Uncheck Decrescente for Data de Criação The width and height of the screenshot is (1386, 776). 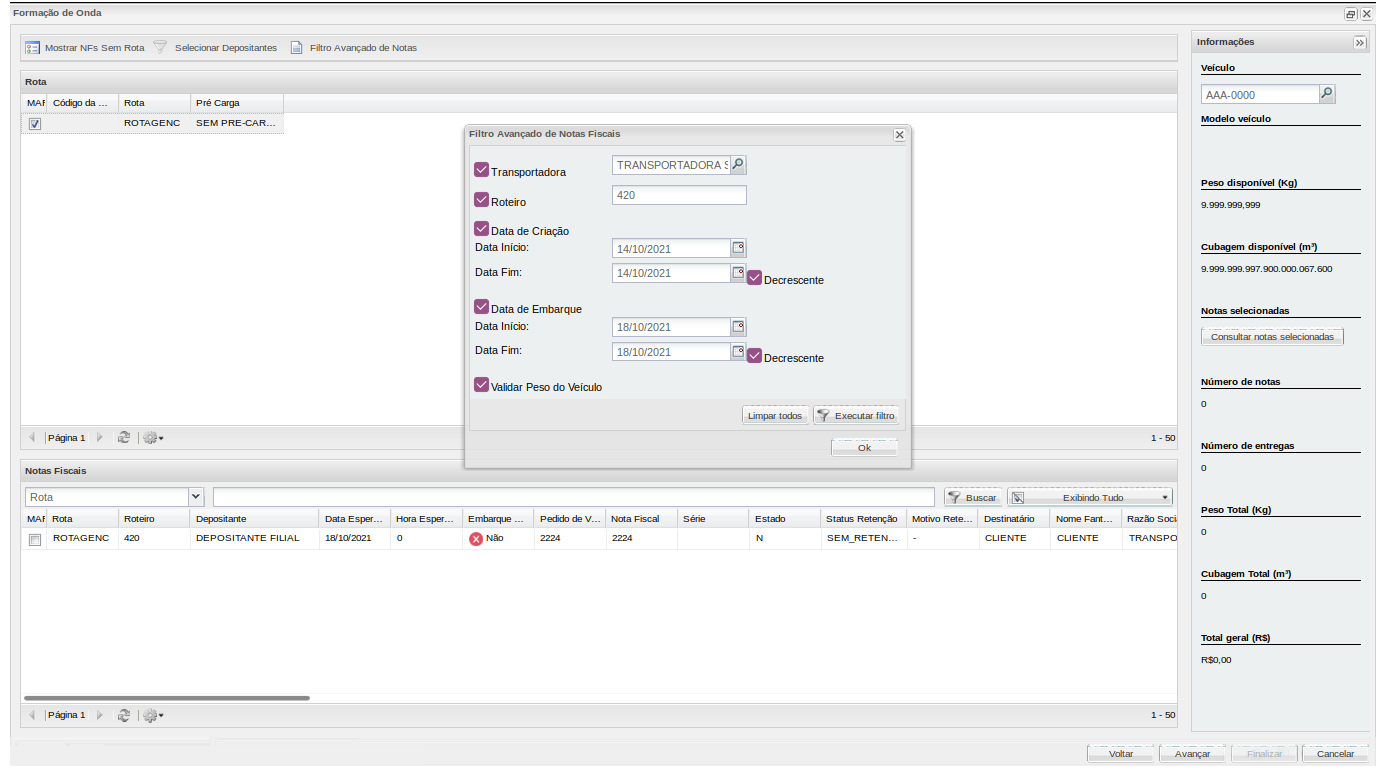click(755, 278)
